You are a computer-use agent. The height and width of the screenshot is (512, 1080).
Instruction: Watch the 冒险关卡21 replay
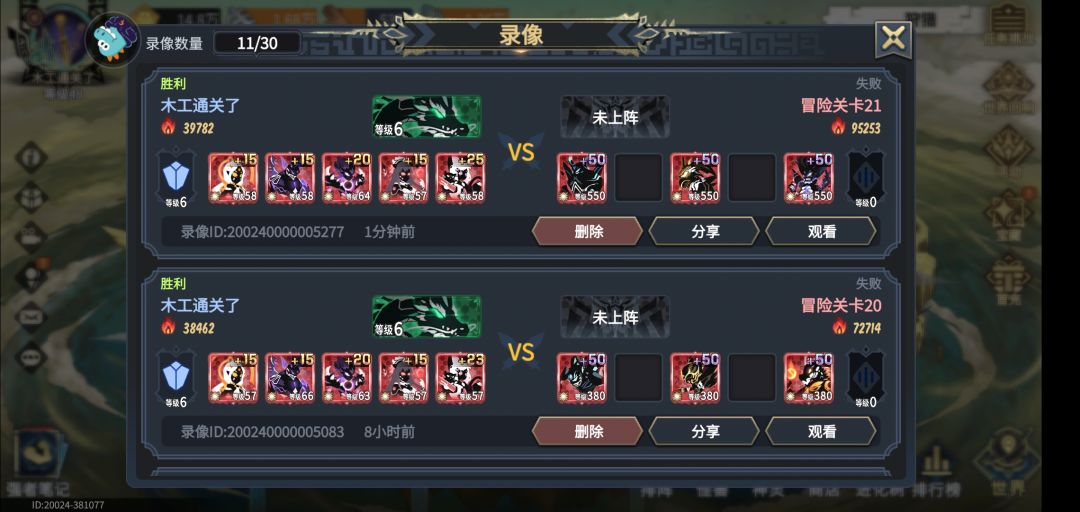click(821, 232)
